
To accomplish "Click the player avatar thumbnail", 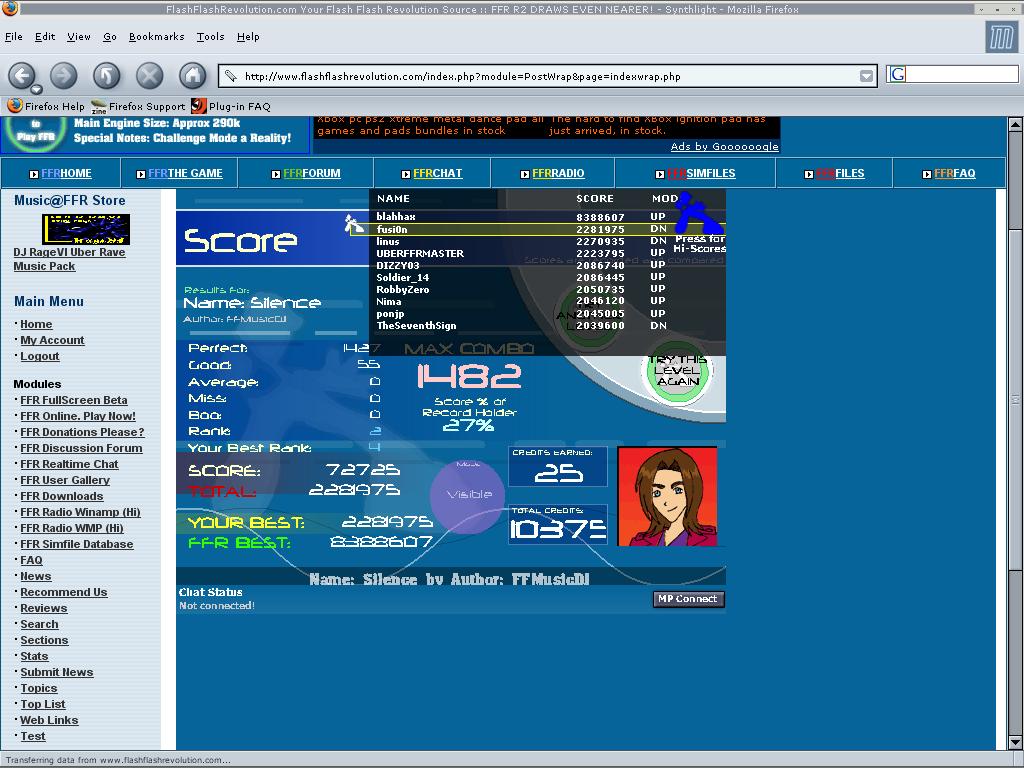I will pos(667,496).
